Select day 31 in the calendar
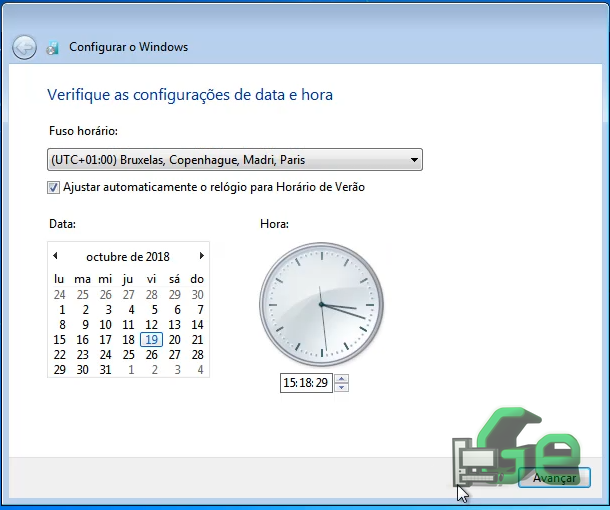This screenshot has height=510, width=610. click(105, 370)
